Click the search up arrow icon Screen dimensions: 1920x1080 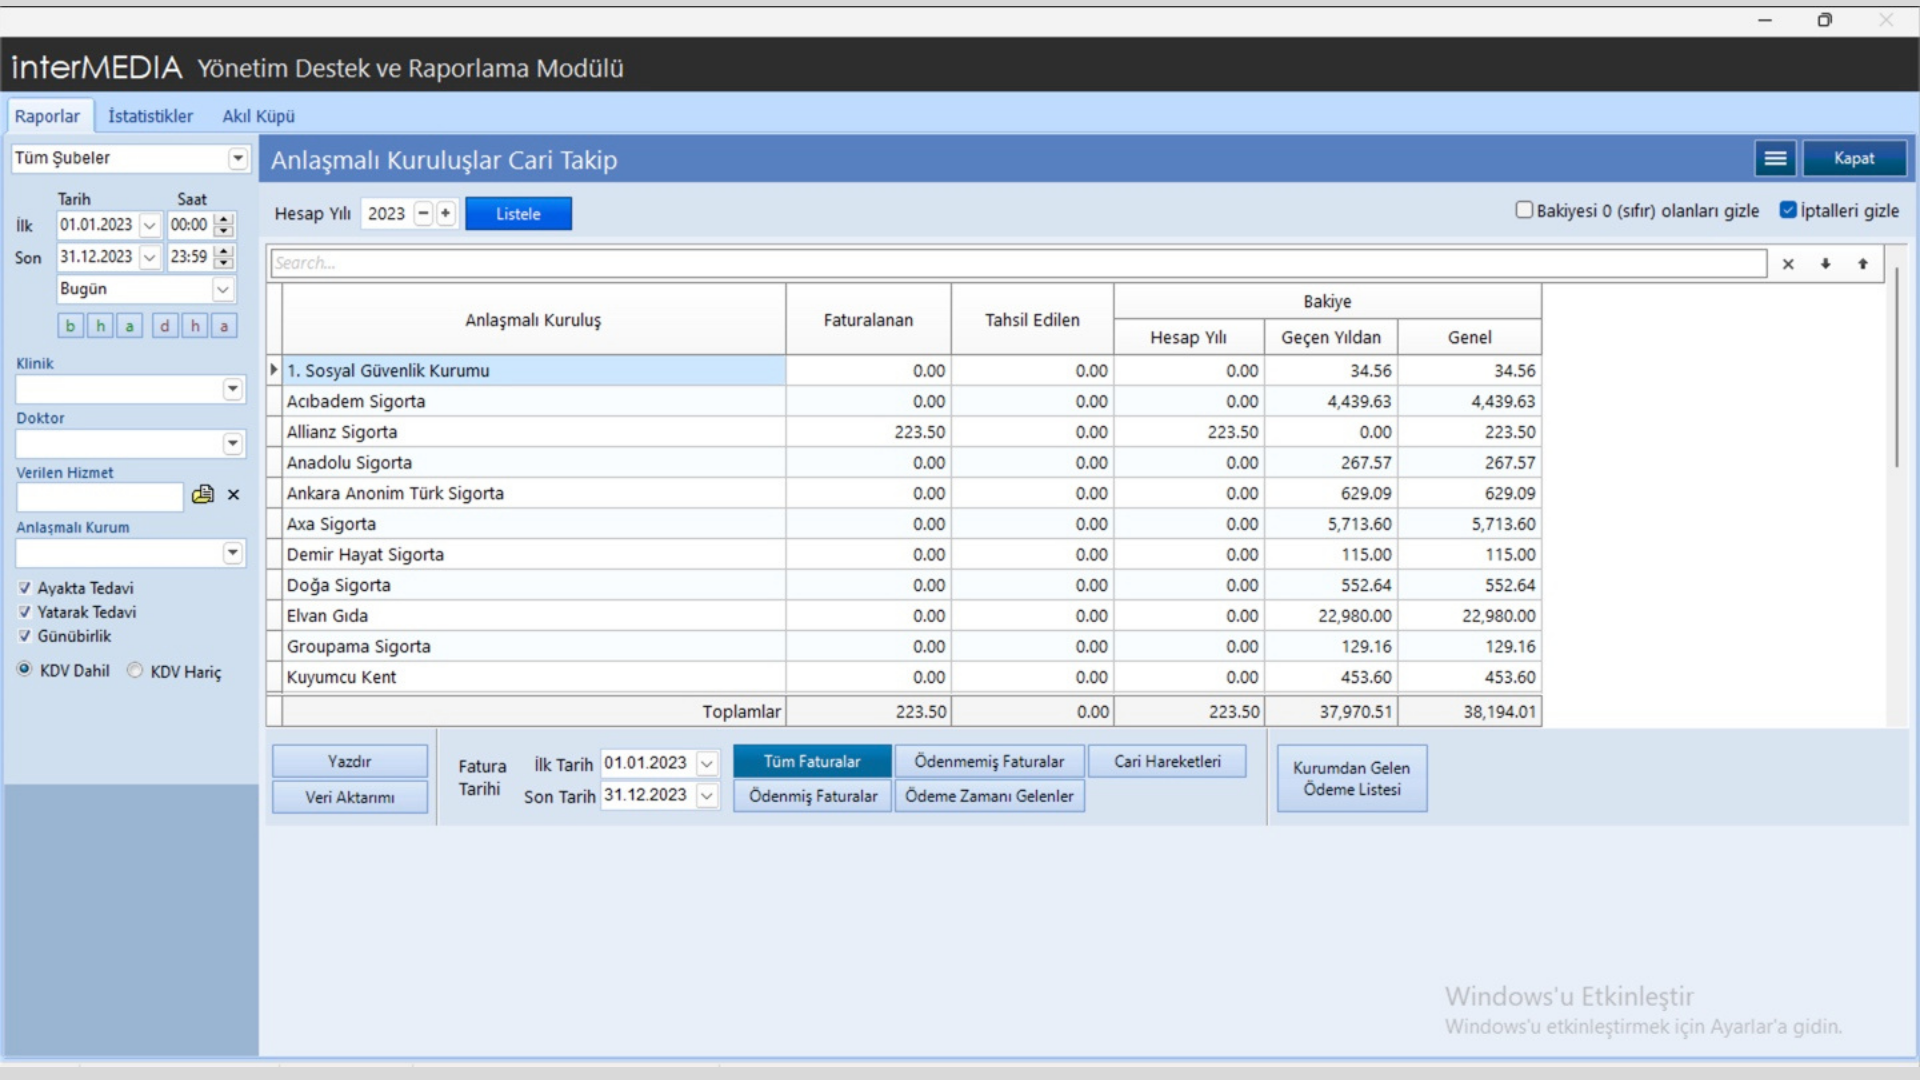click(1862, 264)
